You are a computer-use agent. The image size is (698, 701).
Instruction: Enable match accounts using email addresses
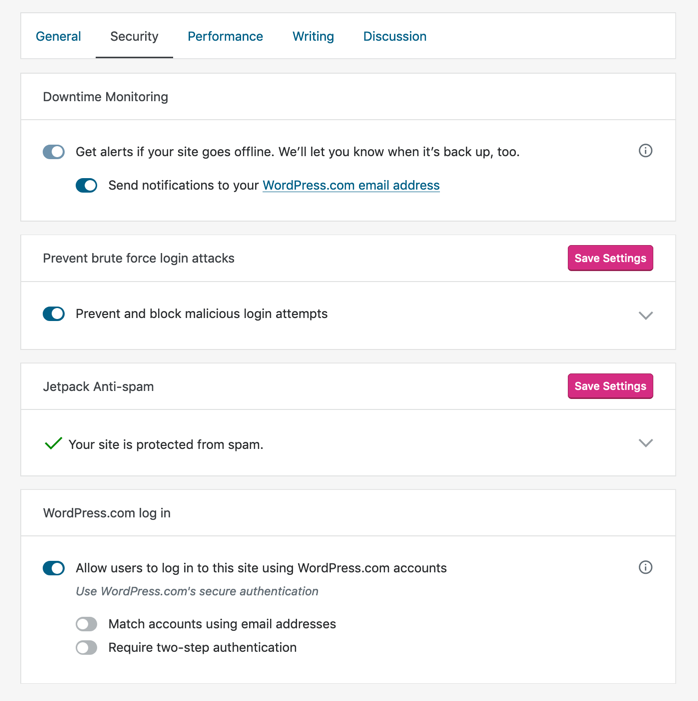click(x=87, y=624)
